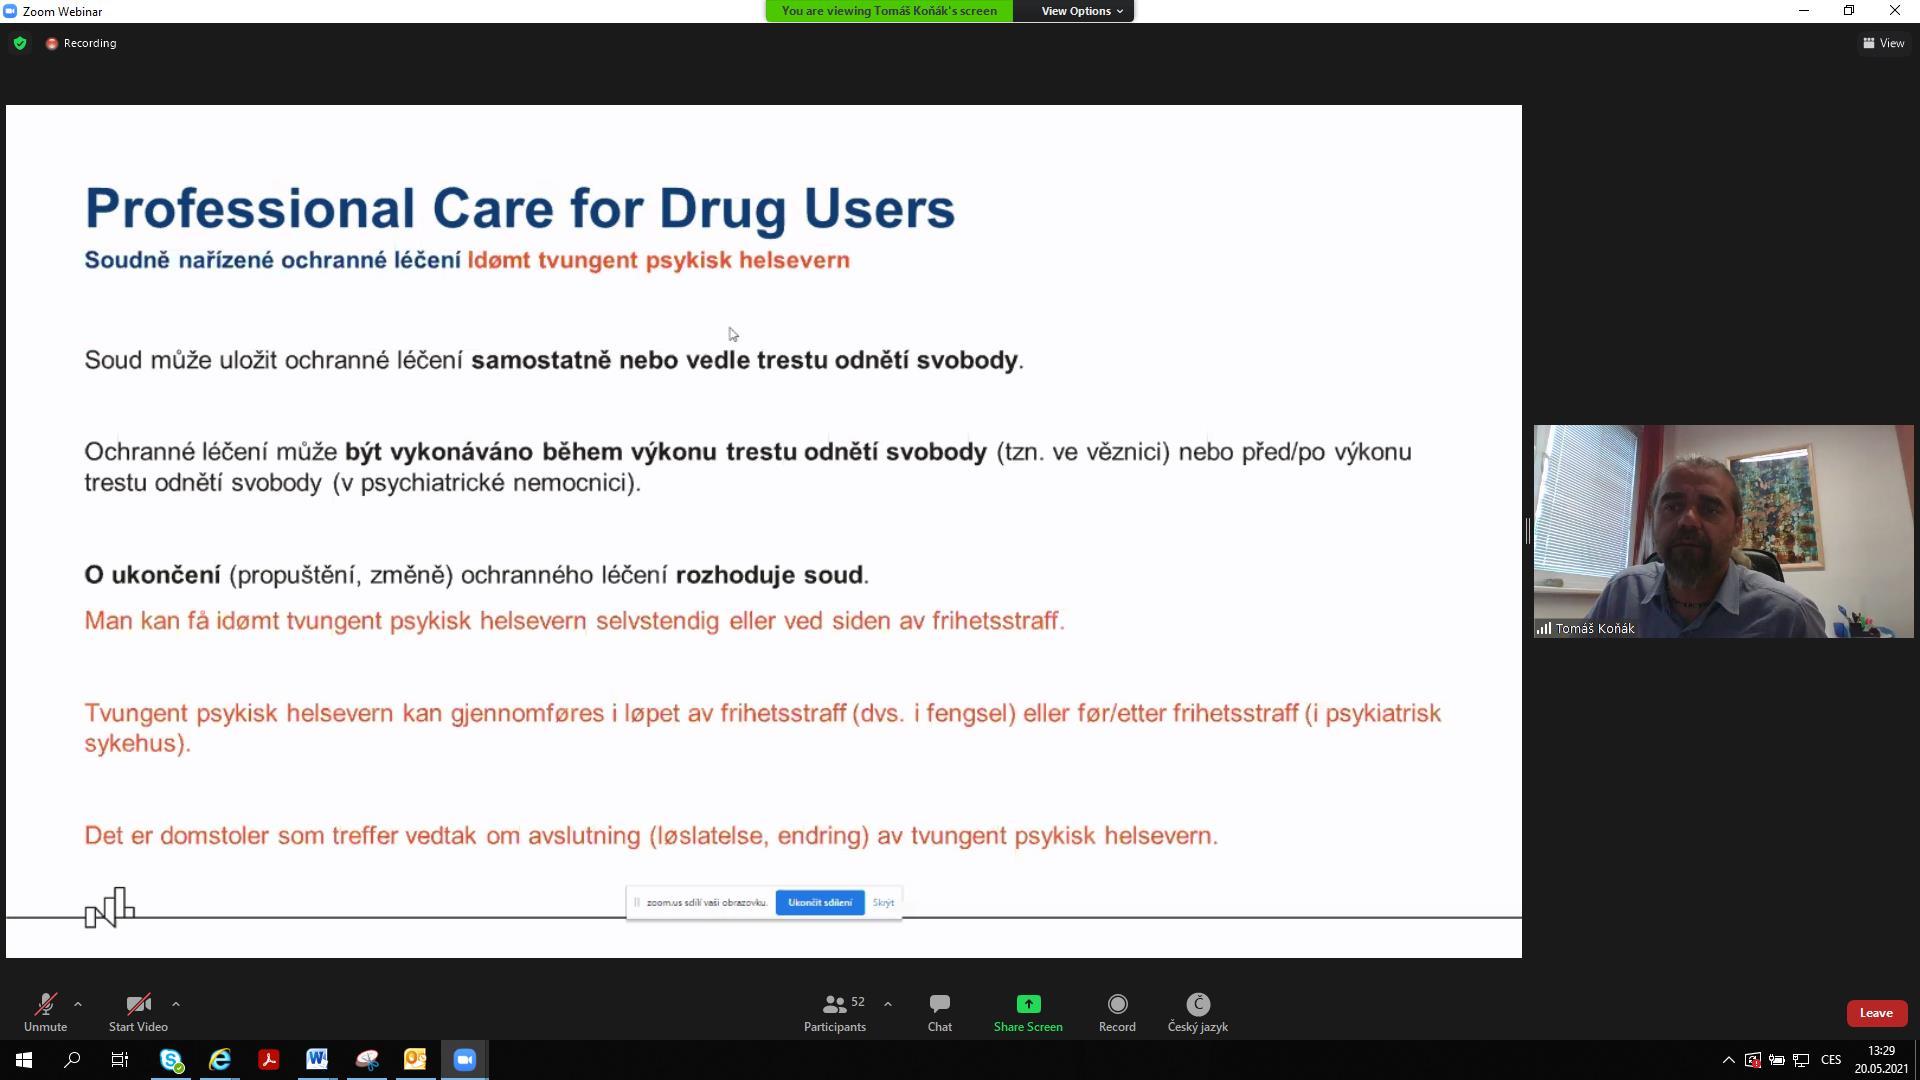Click the blue Ukončit sdílení button

coord(819,902)
